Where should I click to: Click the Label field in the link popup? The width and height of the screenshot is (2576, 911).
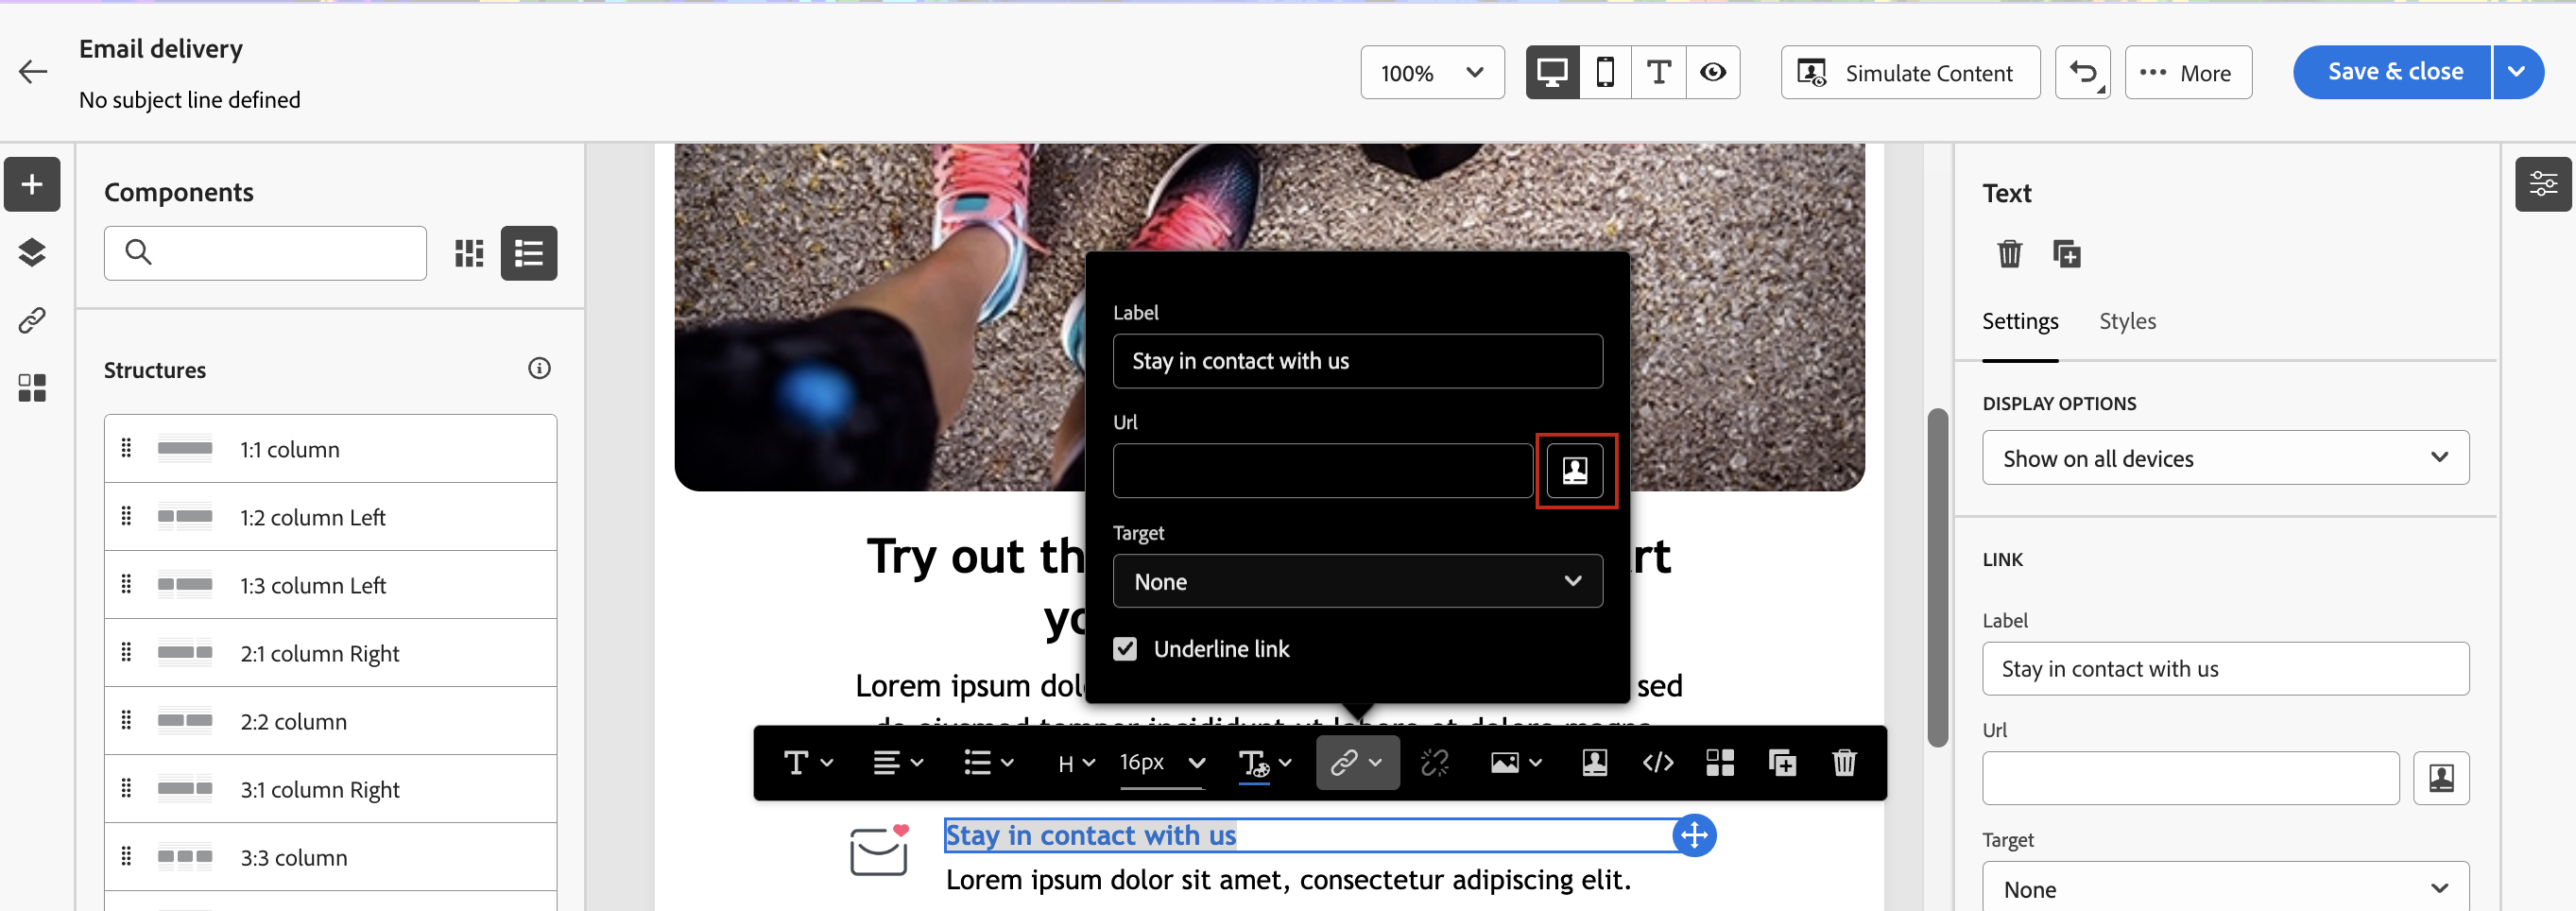(x=1357, y=361)
